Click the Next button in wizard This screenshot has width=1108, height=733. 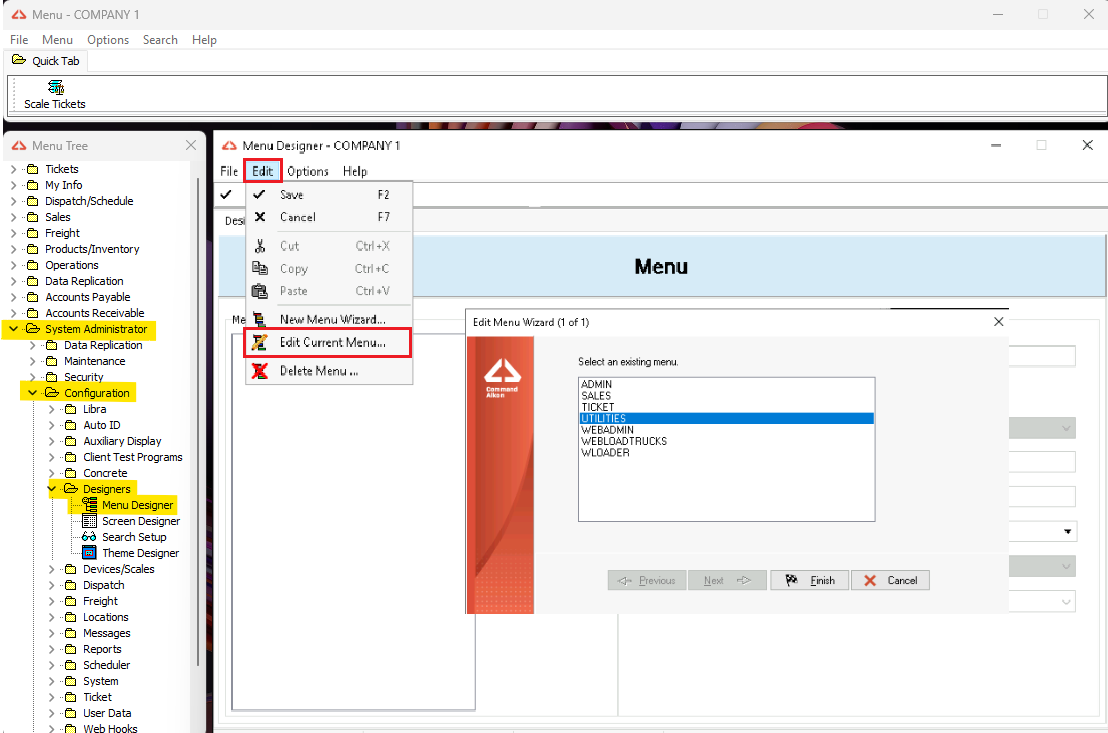(728, 580)
